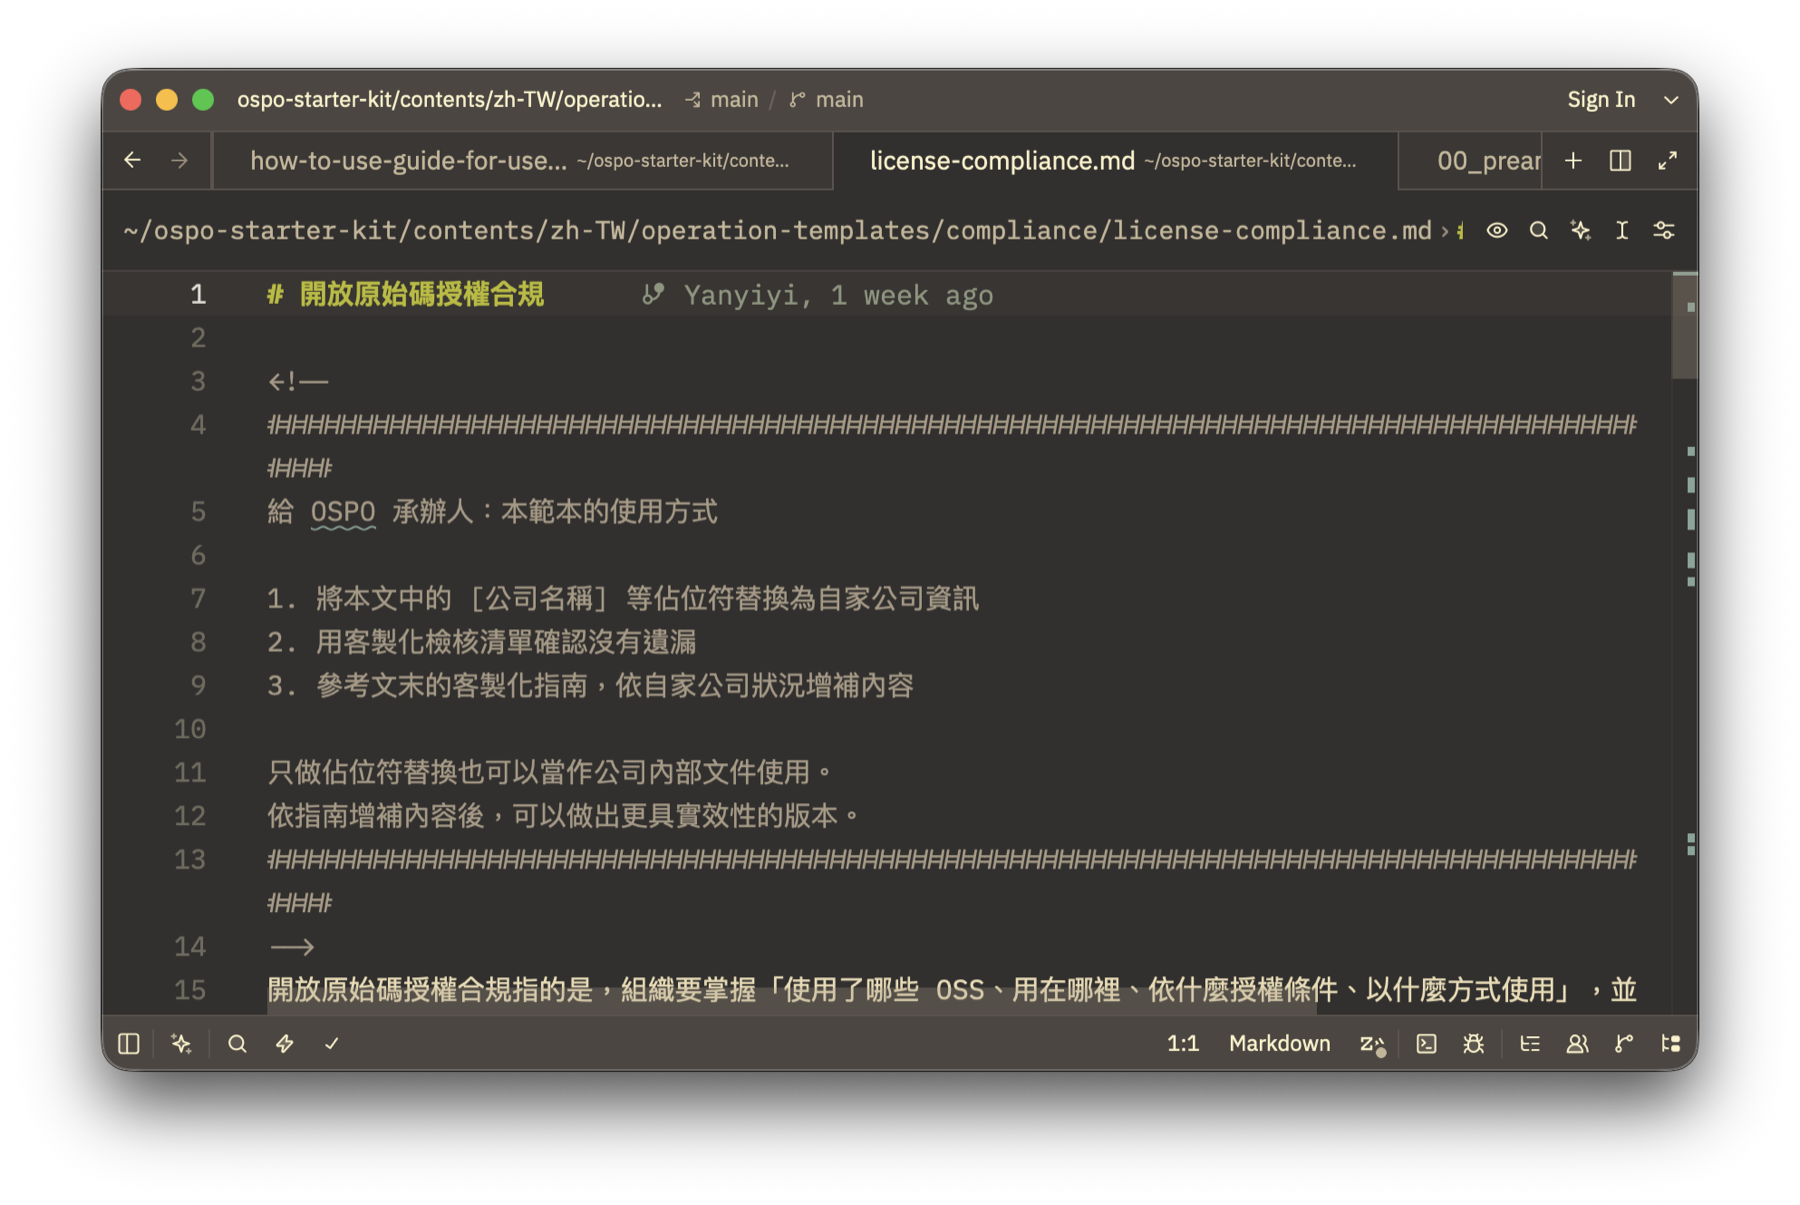Go back in navigation history
The image size is (1800, 1205).
coord(133,160)
